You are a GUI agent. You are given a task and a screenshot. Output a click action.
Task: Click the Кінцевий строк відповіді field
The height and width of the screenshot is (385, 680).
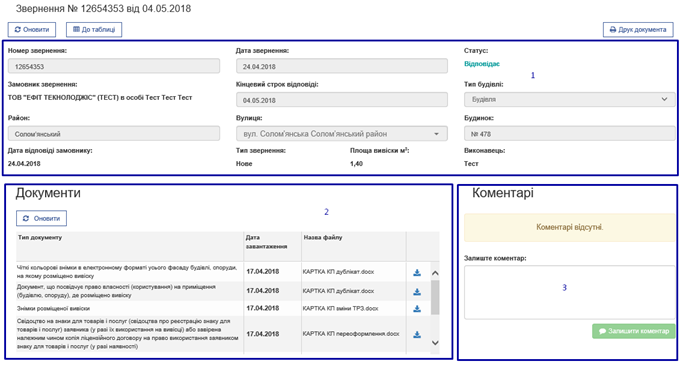[342, 100]
